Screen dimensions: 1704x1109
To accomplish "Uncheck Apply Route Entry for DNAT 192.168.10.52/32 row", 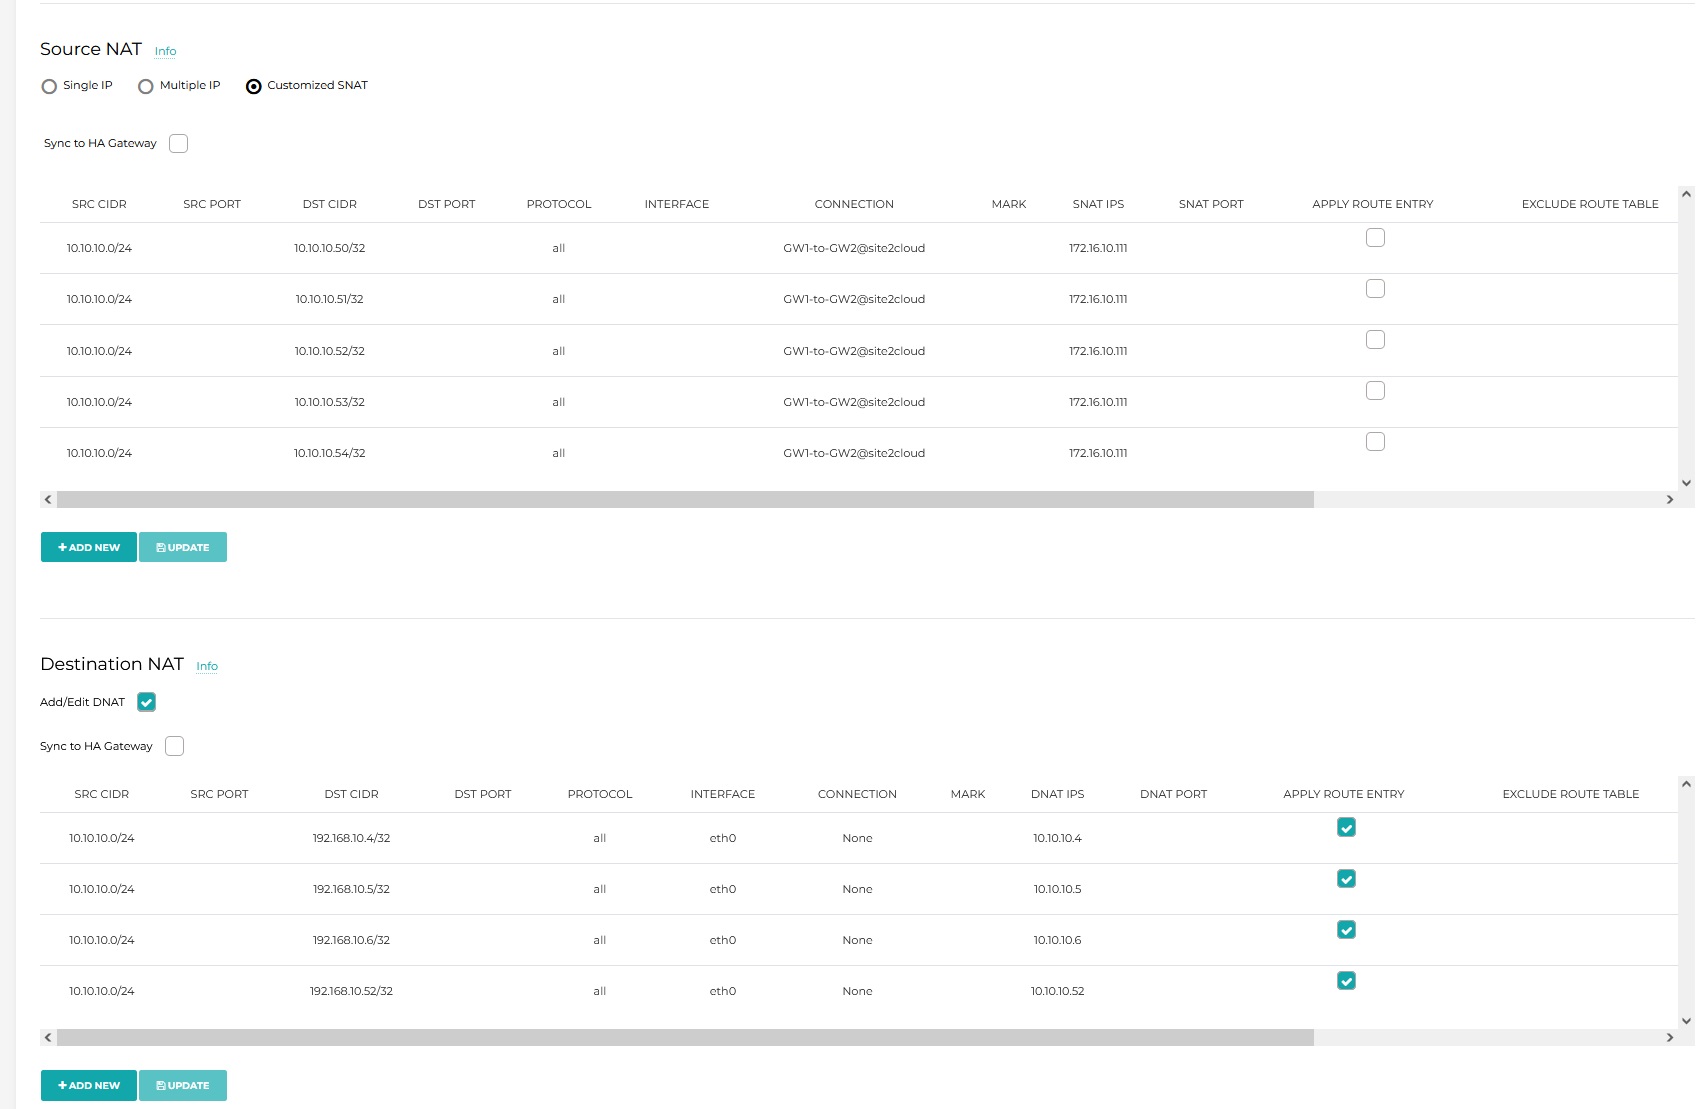I will [1347, 981].
